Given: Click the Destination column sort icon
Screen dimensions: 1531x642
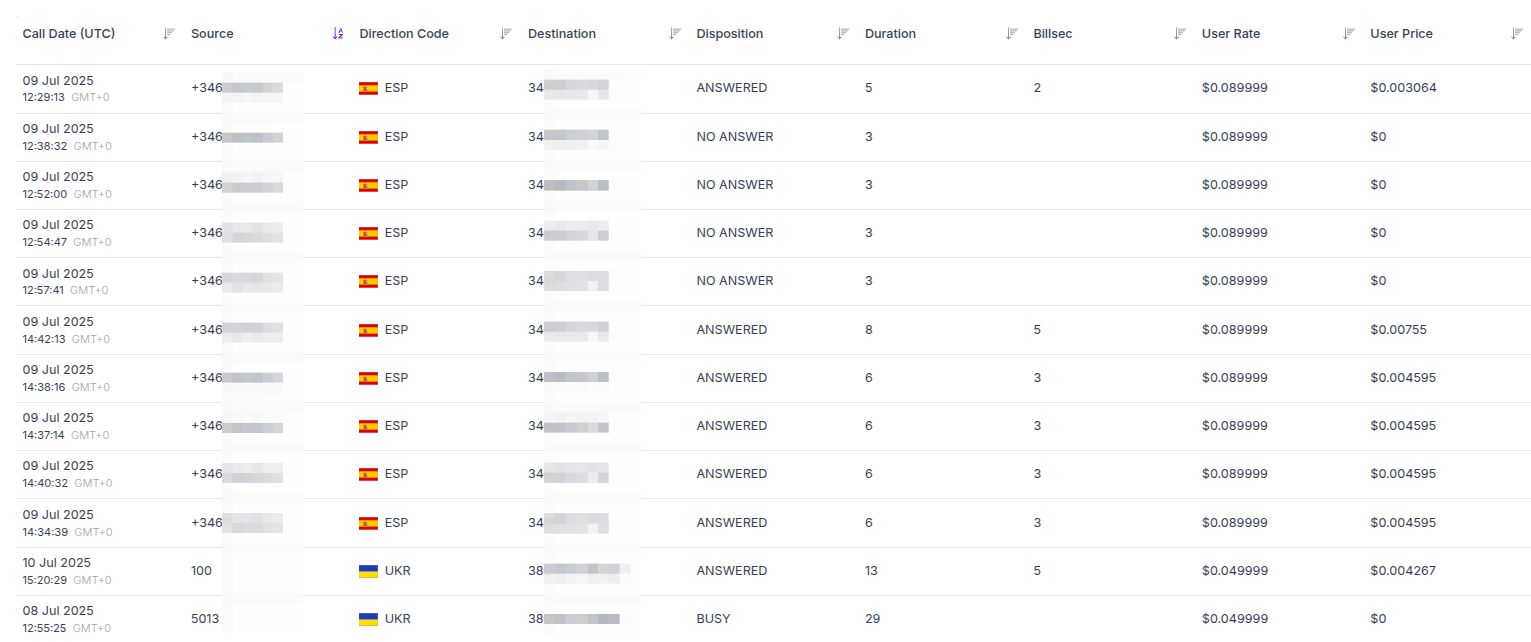Looking at the screenshot, I should [675, 34].
